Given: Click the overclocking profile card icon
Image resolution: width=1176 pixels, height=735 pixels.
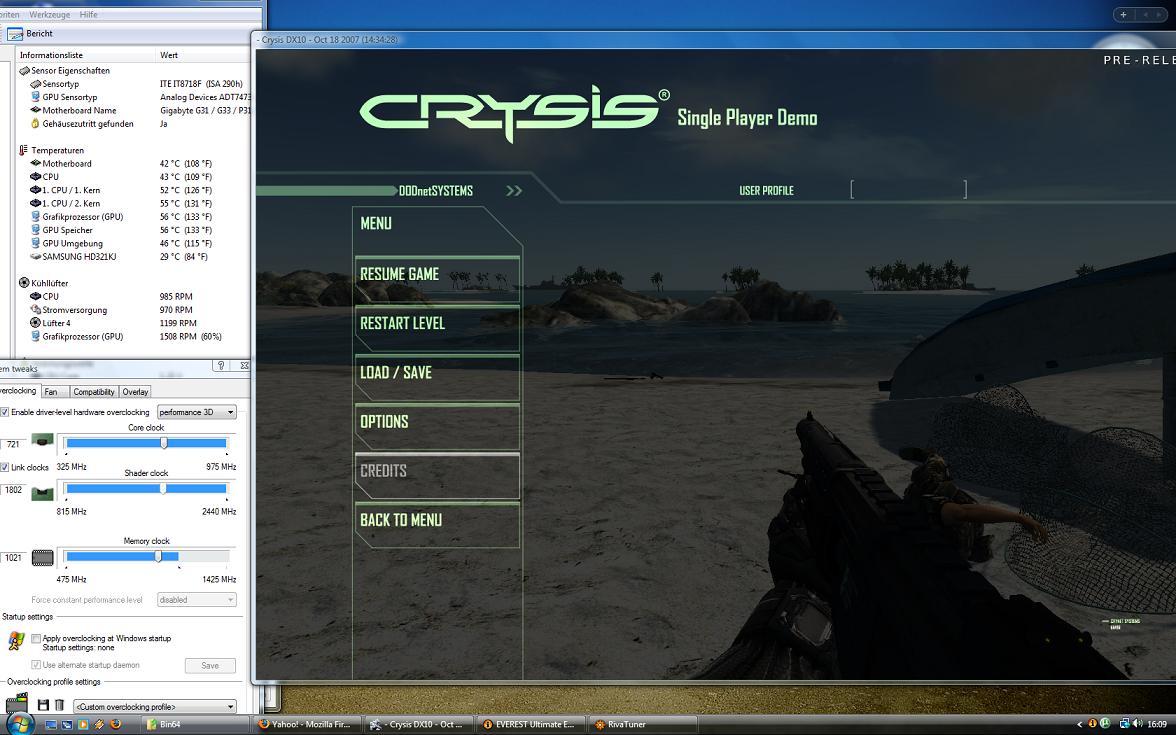Looking at the screenshot, I should (x=16, y=704).
